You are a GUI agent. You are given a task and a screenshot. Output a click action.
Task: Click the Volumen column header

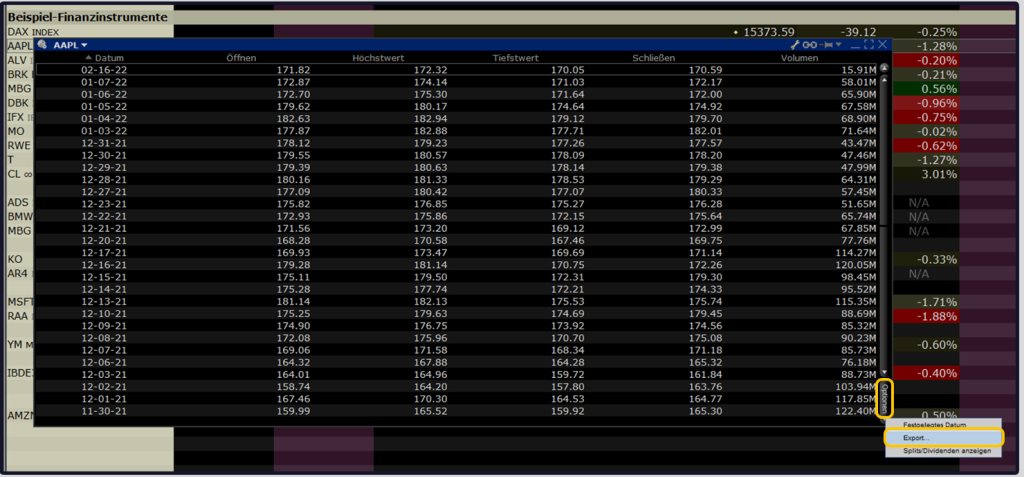point(799,58)
